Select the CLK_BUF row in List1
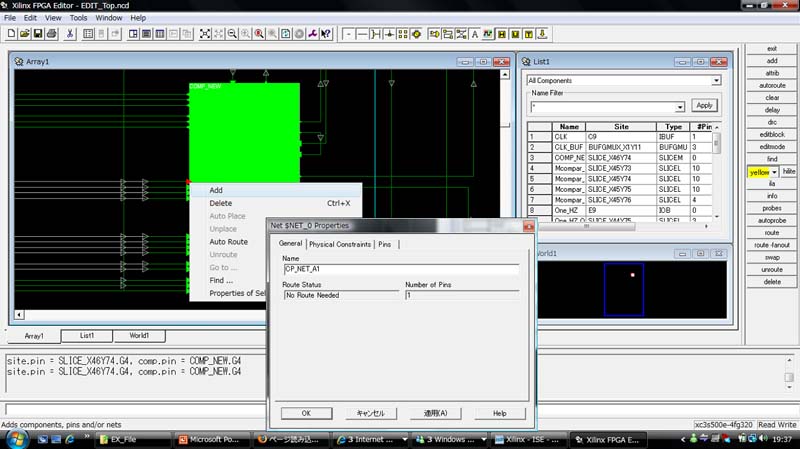The image size is (800, 449). [x=620, y=147]
